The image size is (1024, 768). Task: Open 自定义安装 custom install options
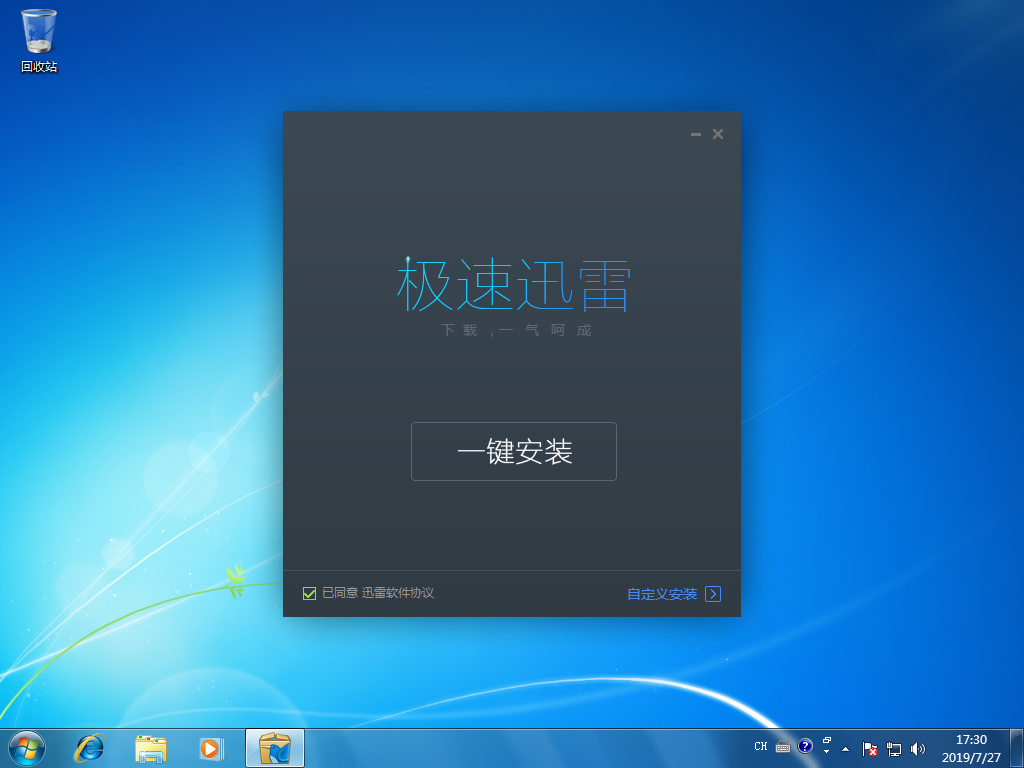click(661, 594)
